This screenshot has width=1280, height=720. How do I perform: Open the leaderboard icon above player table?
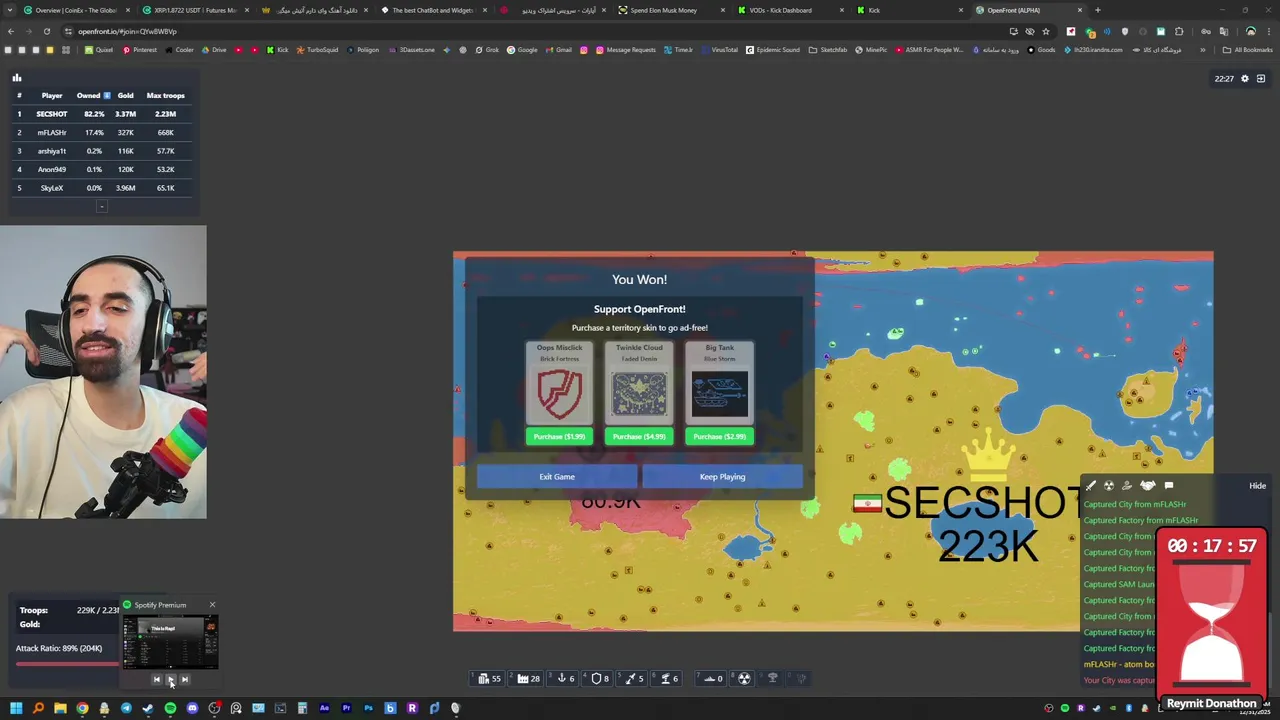[x=16, y=78]
